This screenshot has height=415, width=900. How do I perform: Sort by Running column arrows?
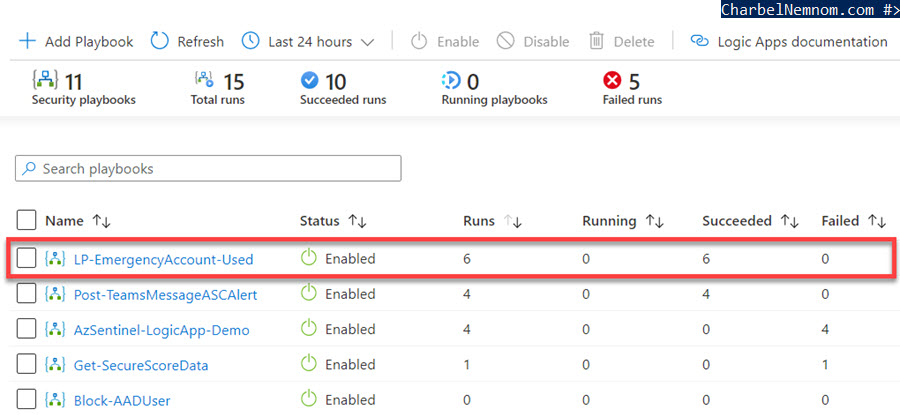654,222
